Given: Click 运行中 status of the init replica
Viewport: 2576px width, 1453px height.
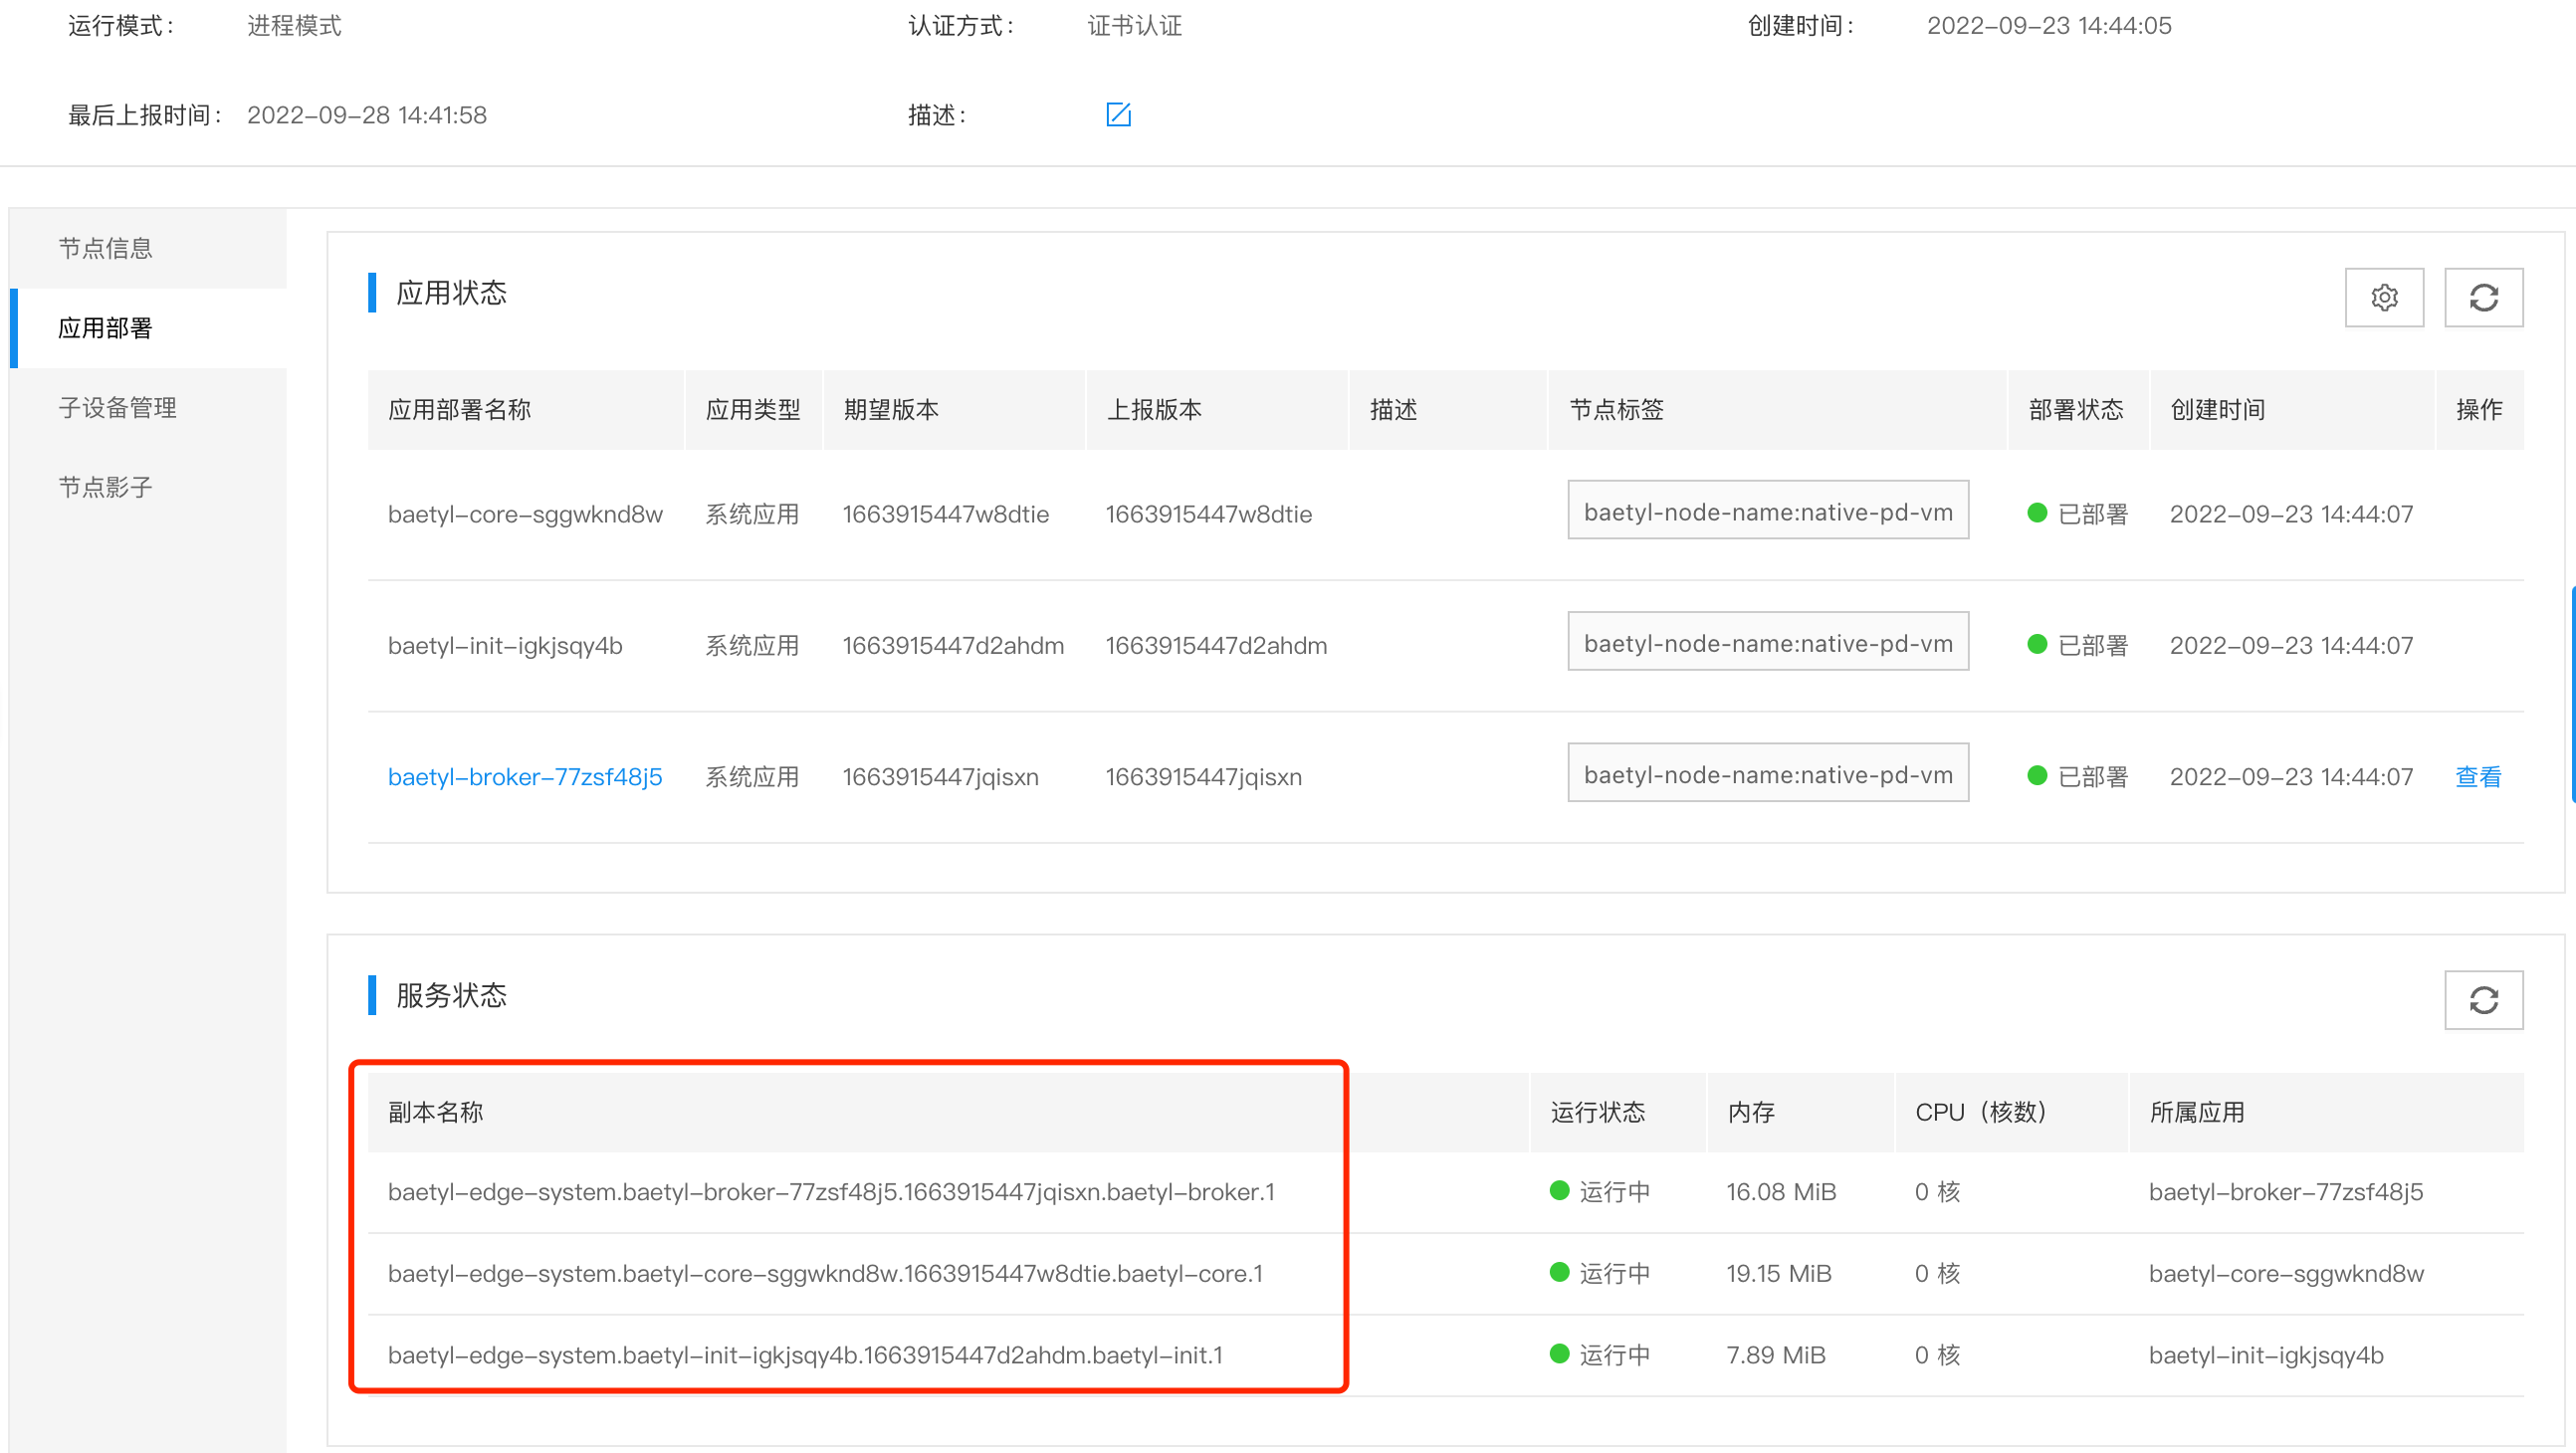Looking at the screenshot, I should tap(1600, 1356).
